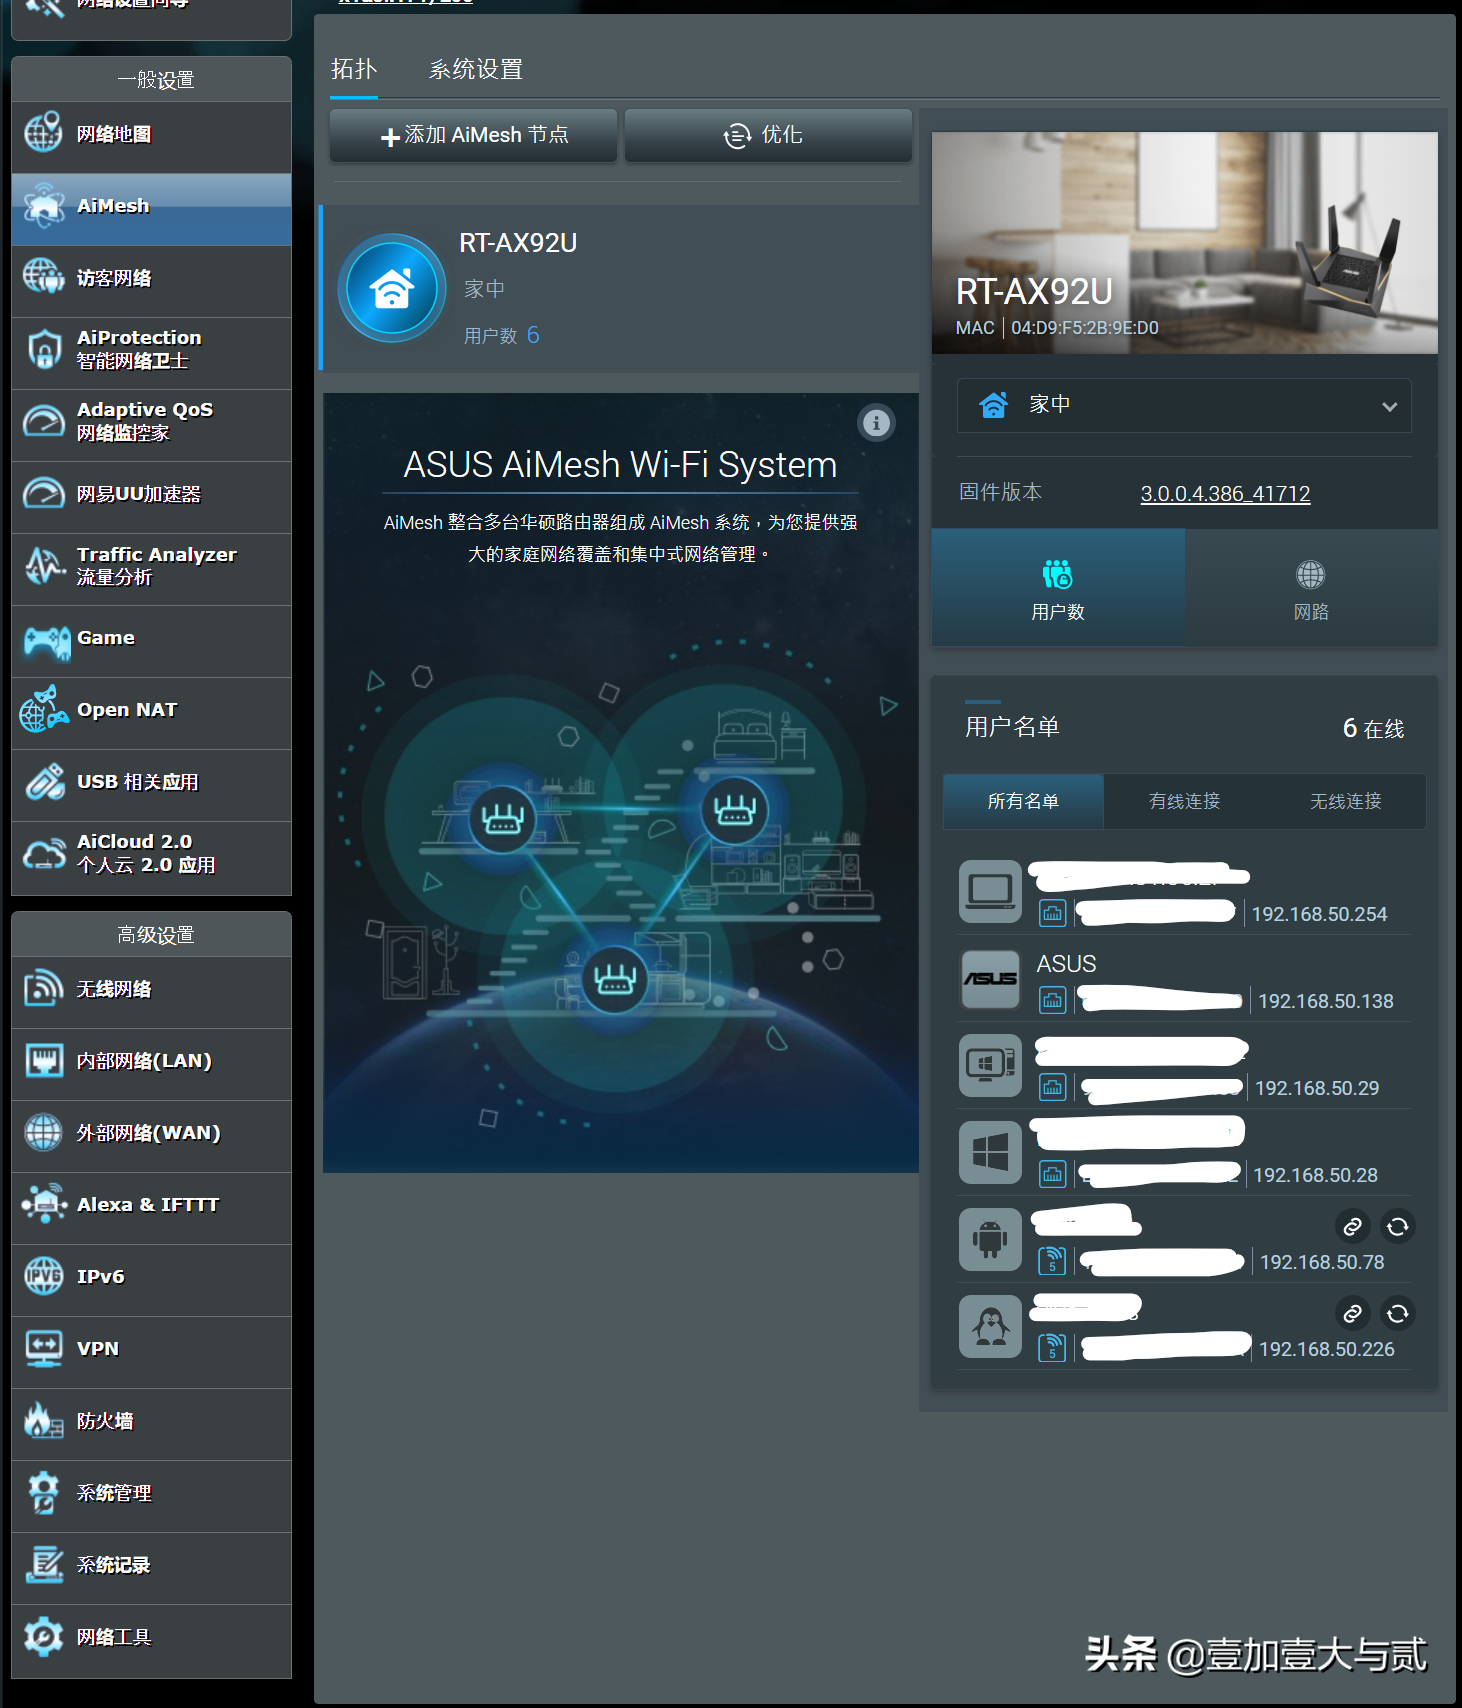Click the RT-AX92U router home icon
Screen dimensions: 1462x1708
392,288
